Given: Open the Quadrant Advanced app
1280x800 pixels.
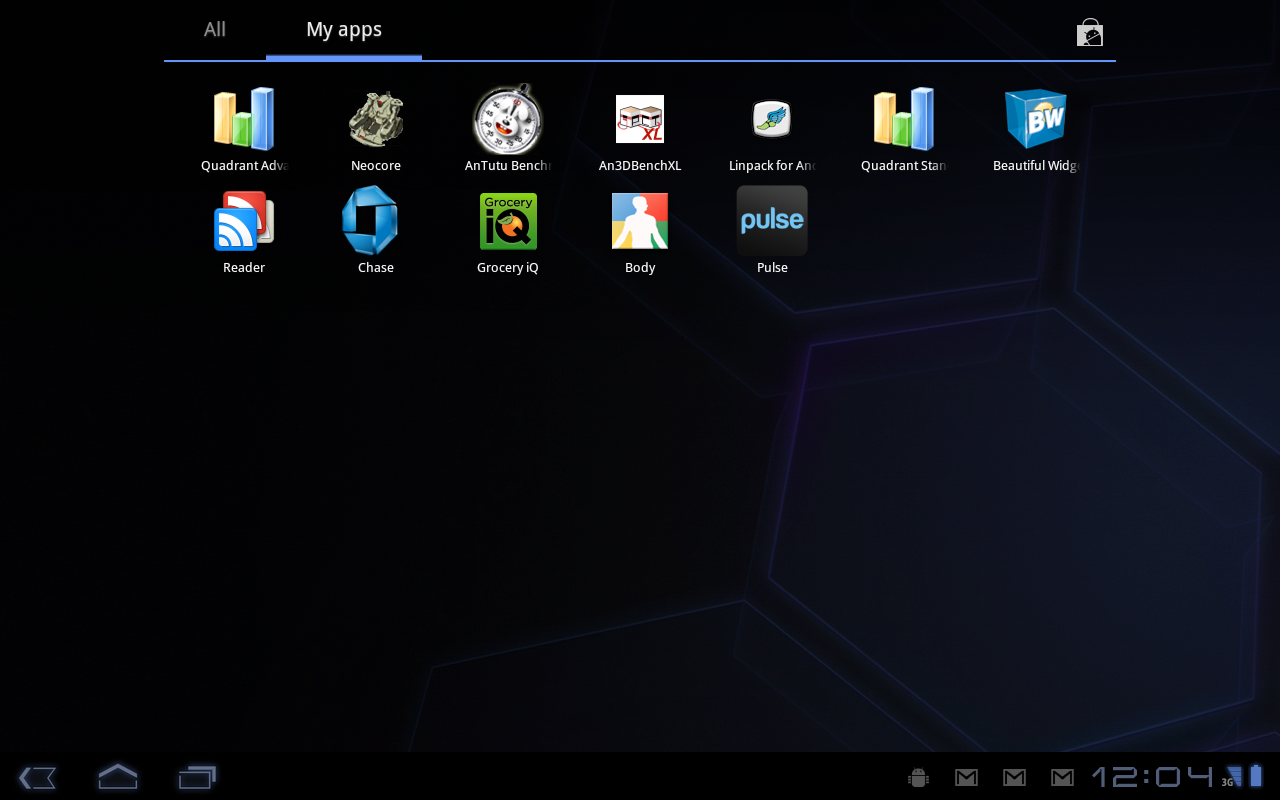Looking at the screenshot, I should pos(244,119).
